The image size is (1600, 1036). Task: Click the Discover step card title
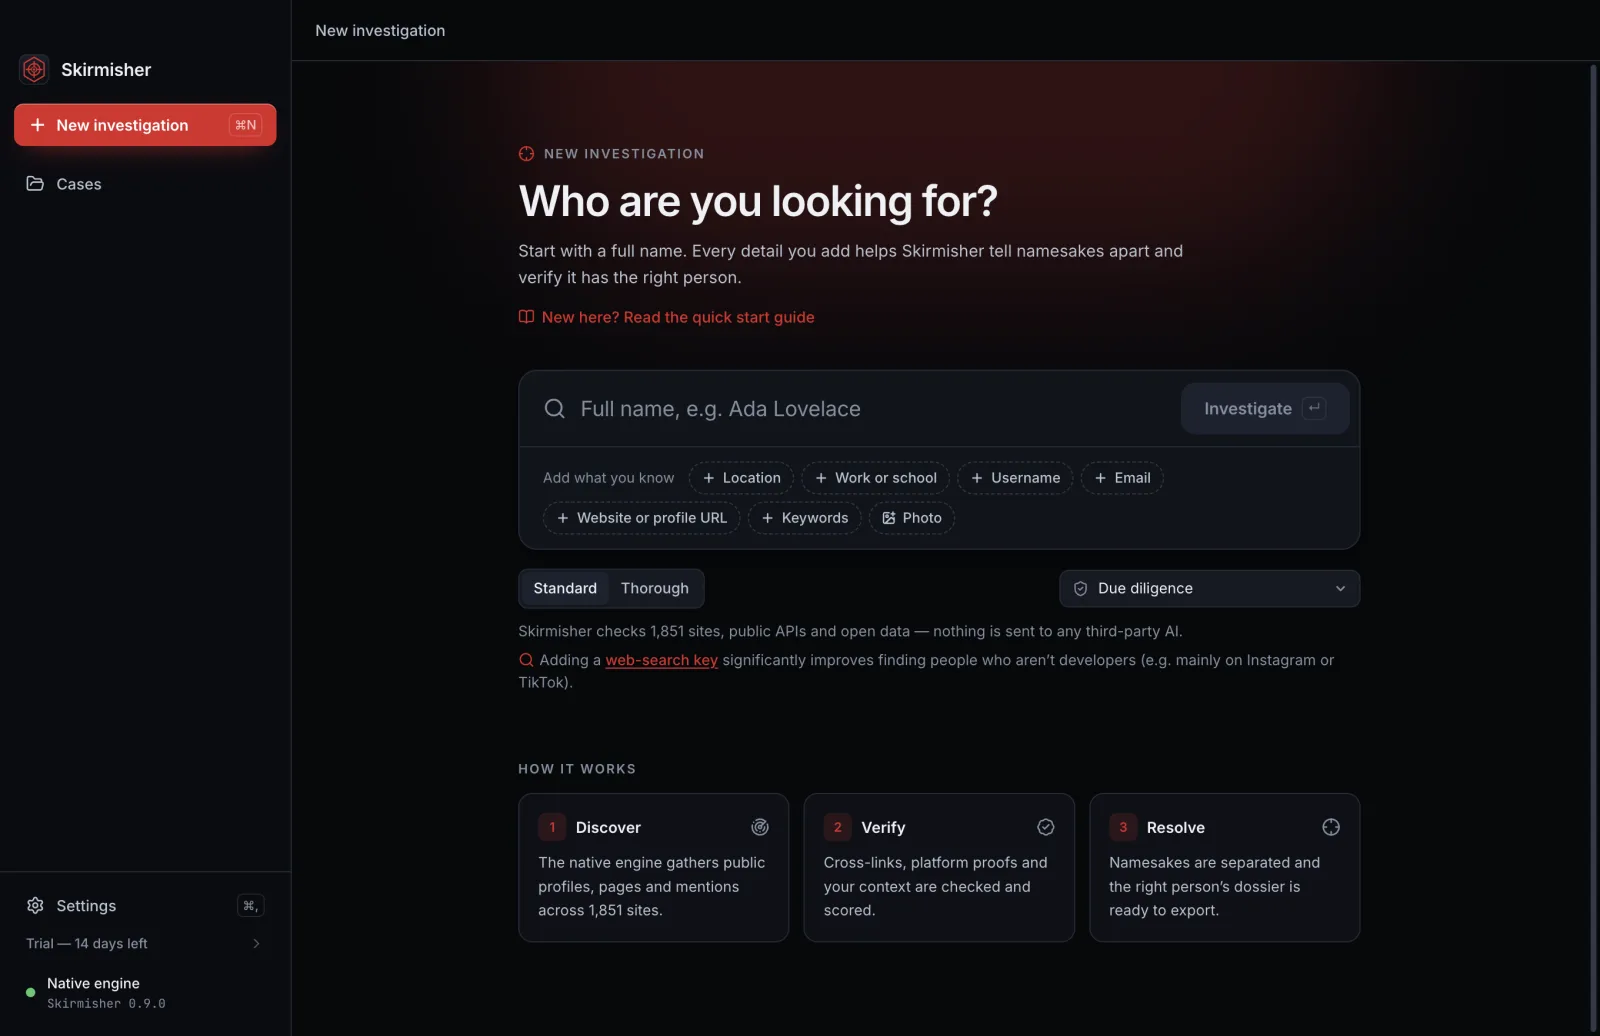tap(608, 827)
